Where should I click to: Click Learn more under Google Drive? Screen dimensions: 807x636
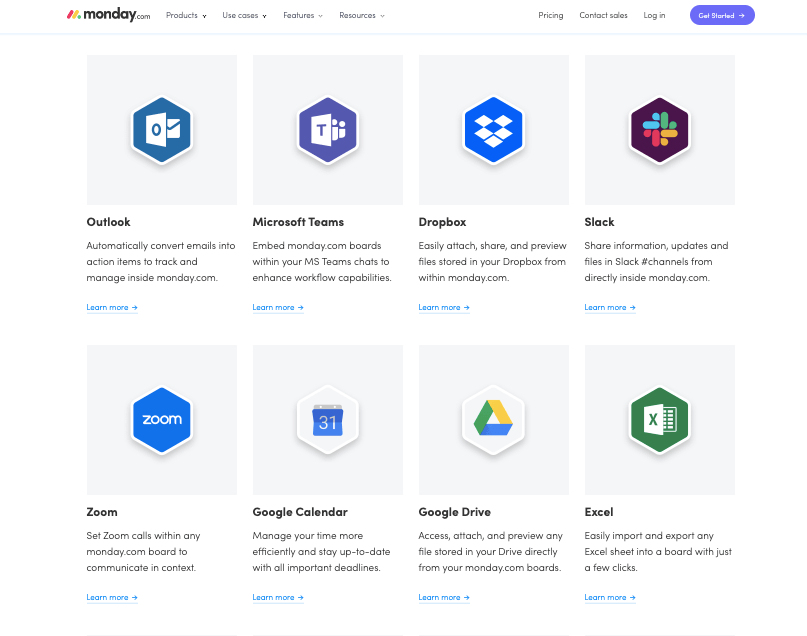(444, 597)
